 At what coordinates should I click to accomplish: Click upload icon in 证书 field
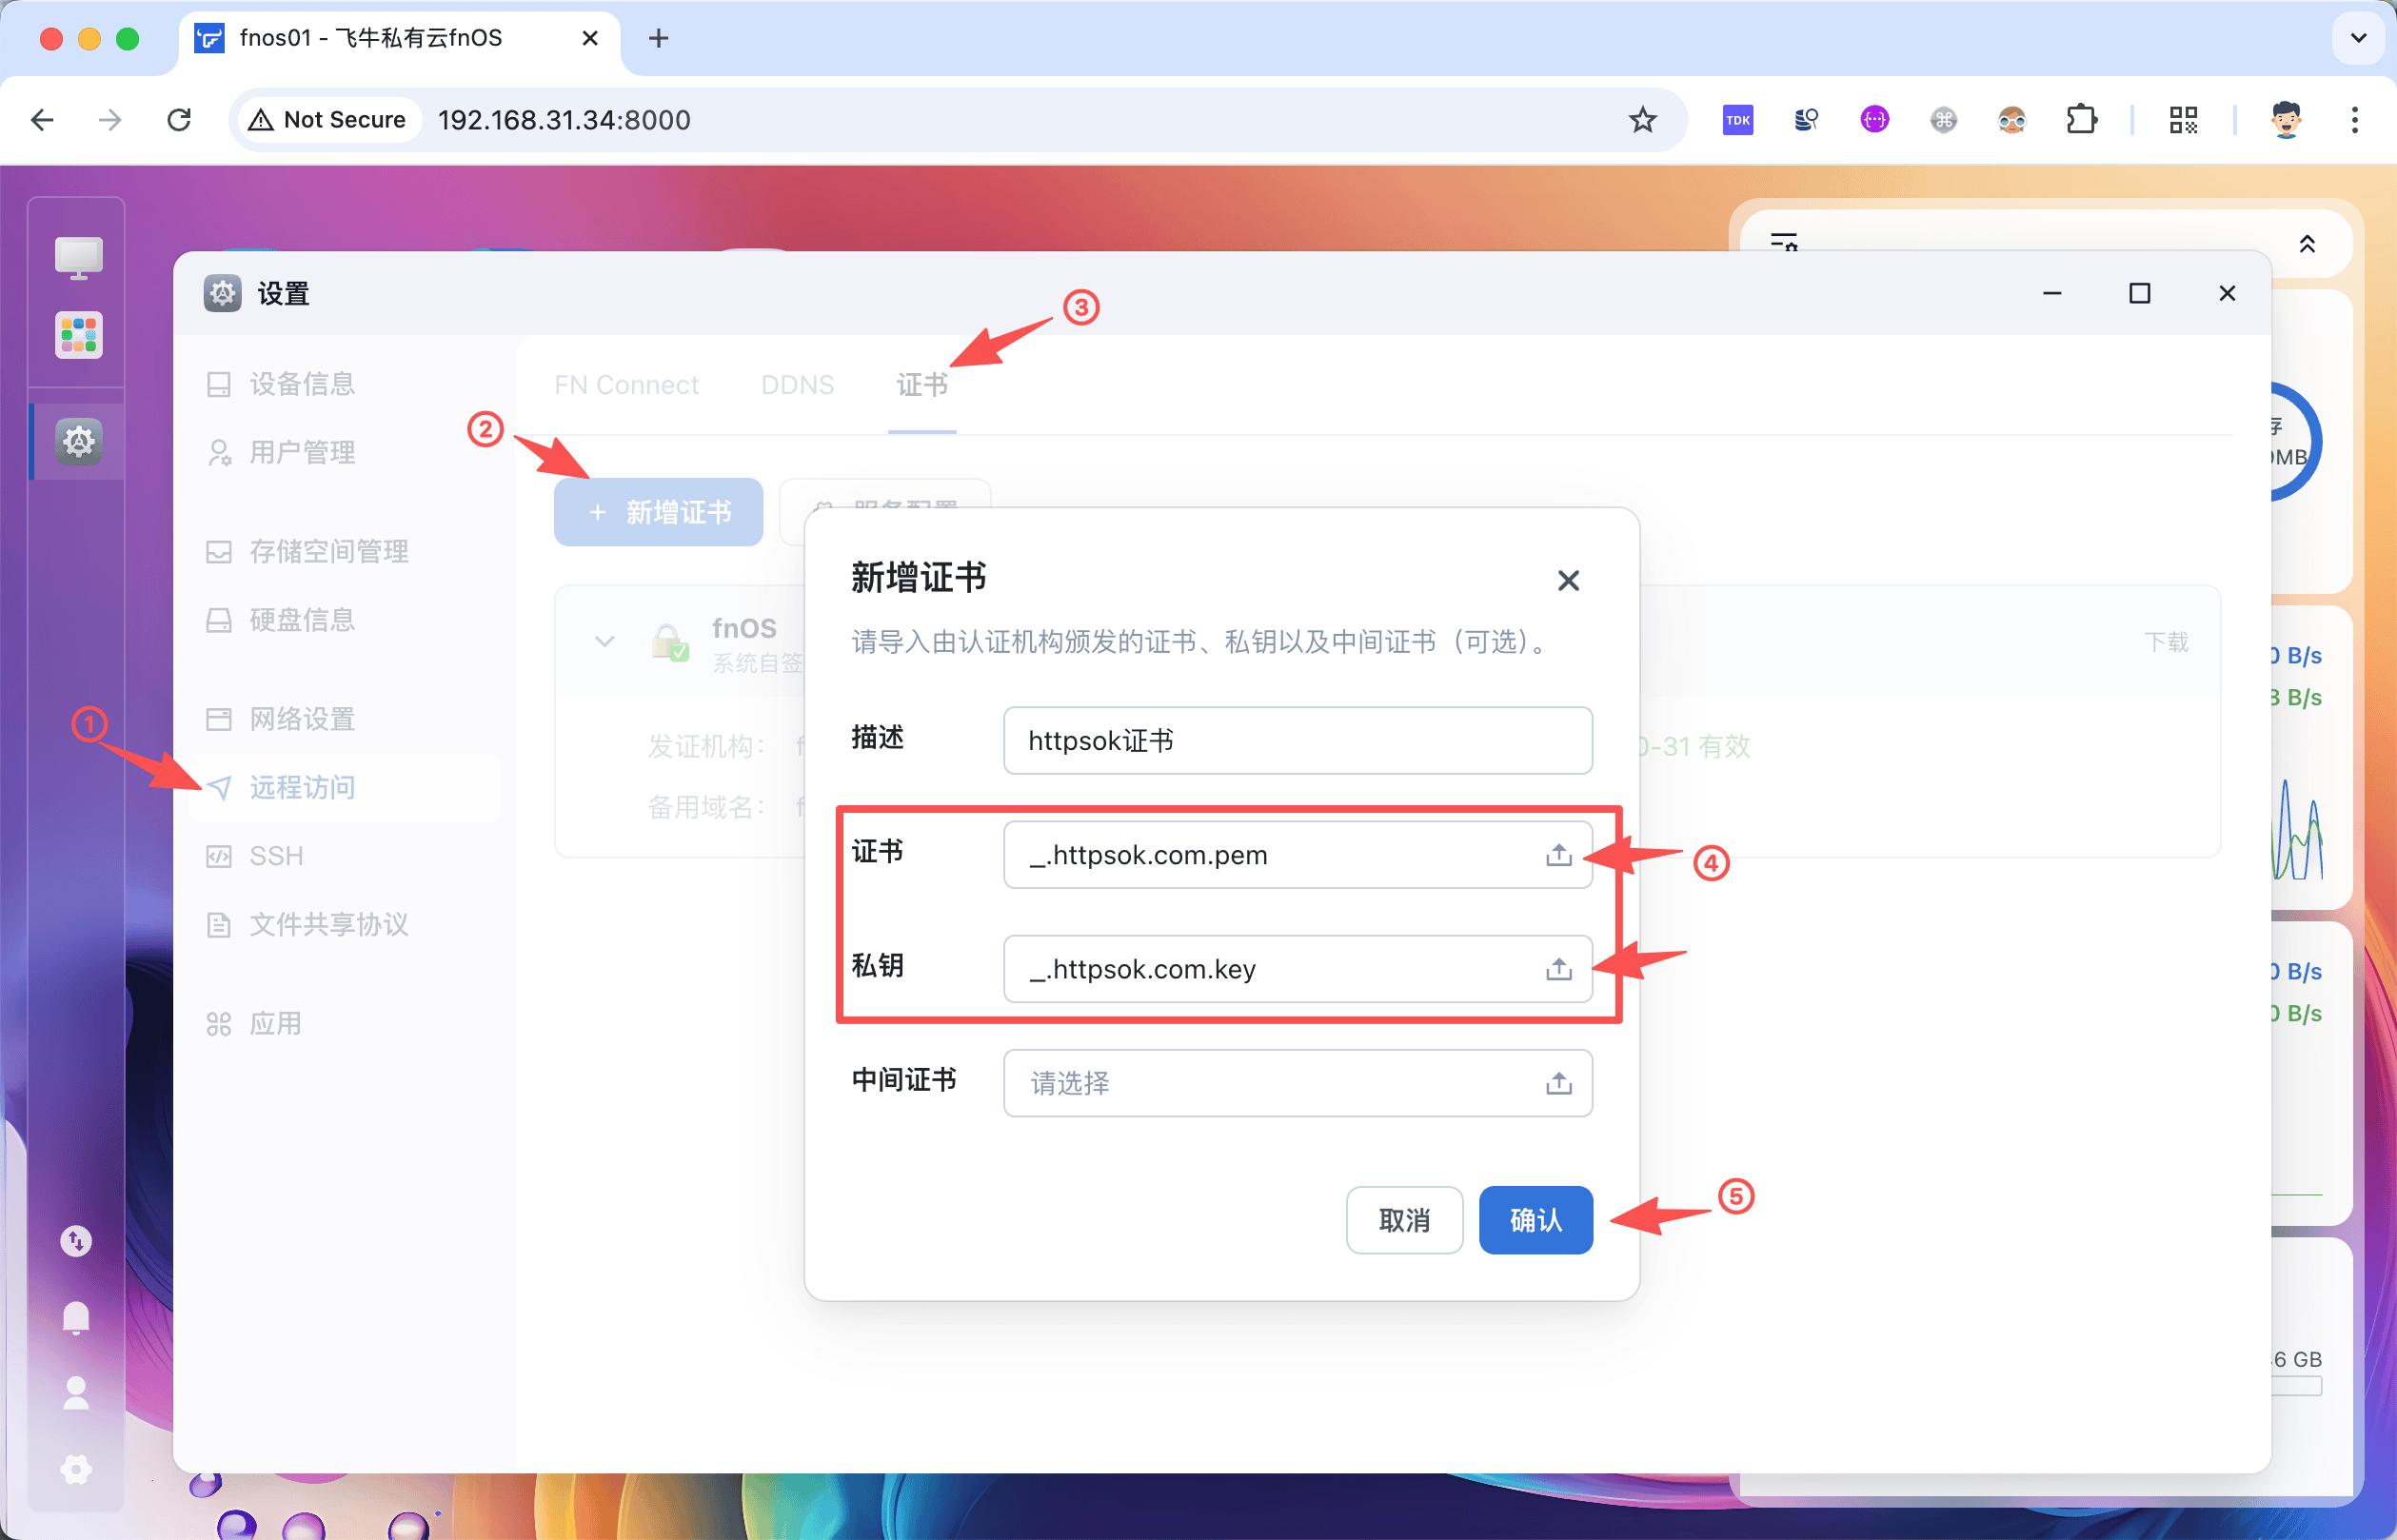(1558, 855)
